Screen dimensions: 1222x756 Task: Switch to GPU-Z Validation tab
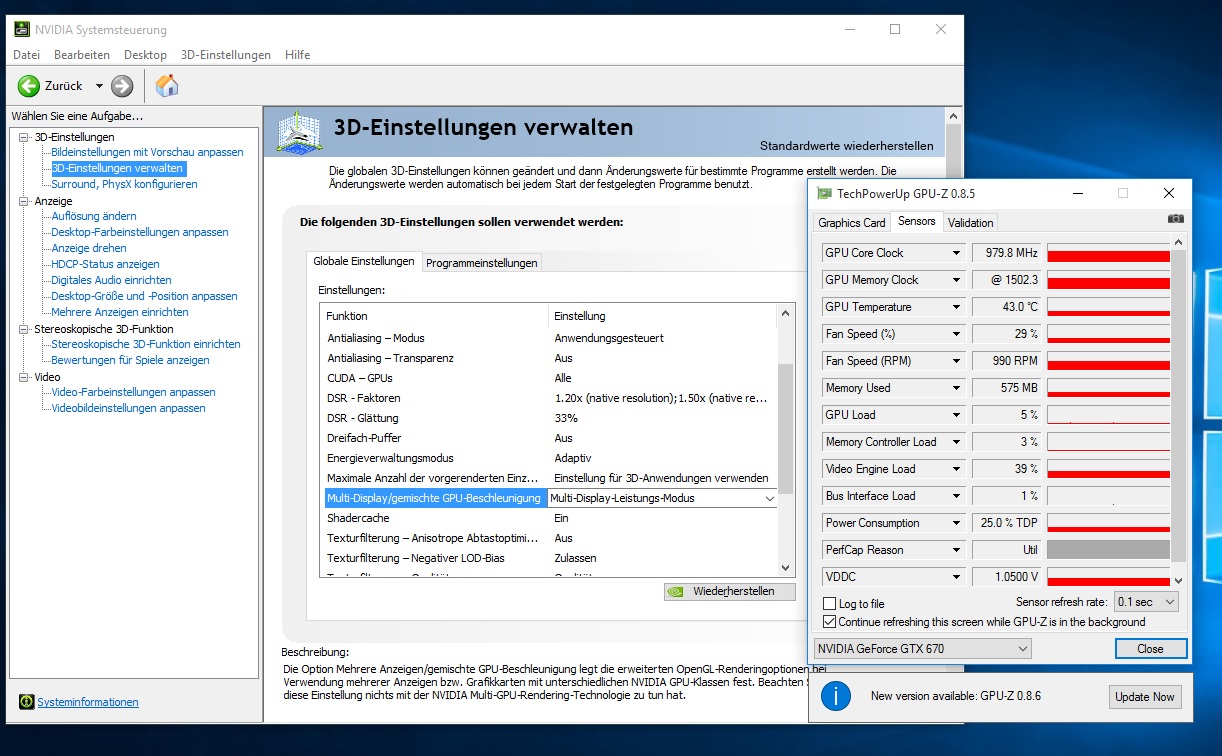point(970,223)
